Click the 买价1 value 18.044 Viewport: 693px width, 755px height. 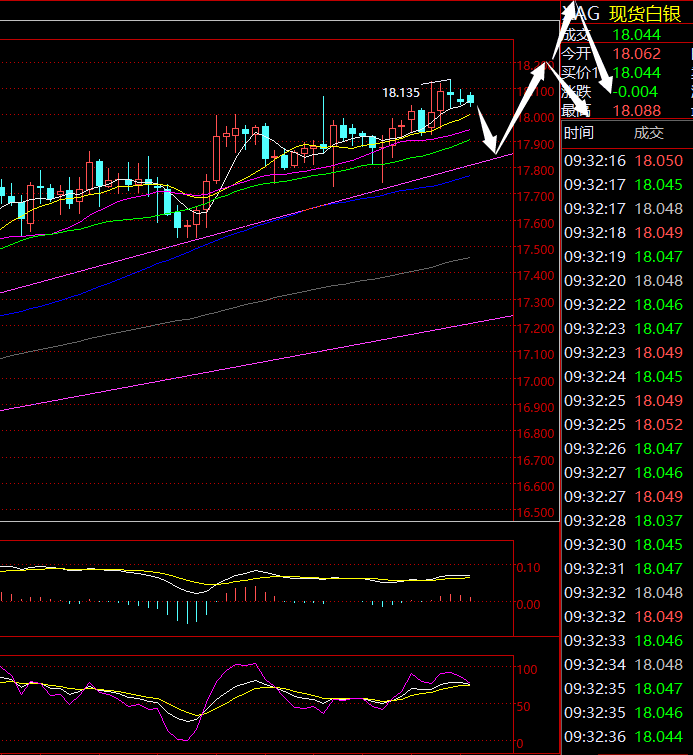click(x=636, y=73)
